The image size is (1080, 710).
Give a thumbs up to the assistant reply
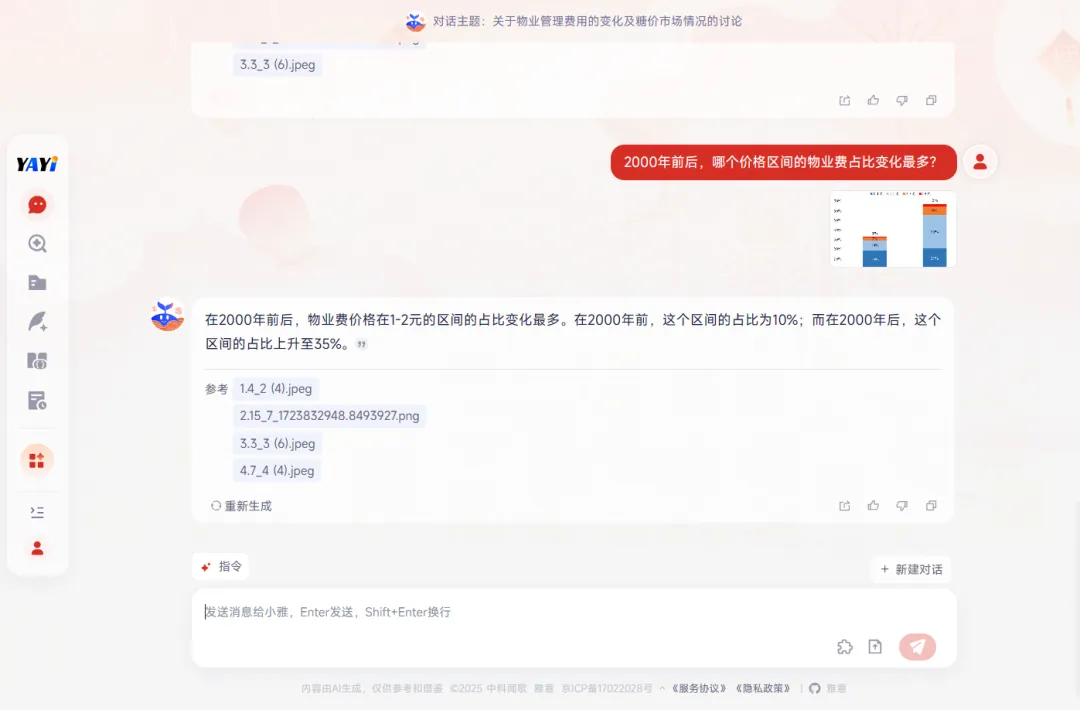tap(873, 506)
